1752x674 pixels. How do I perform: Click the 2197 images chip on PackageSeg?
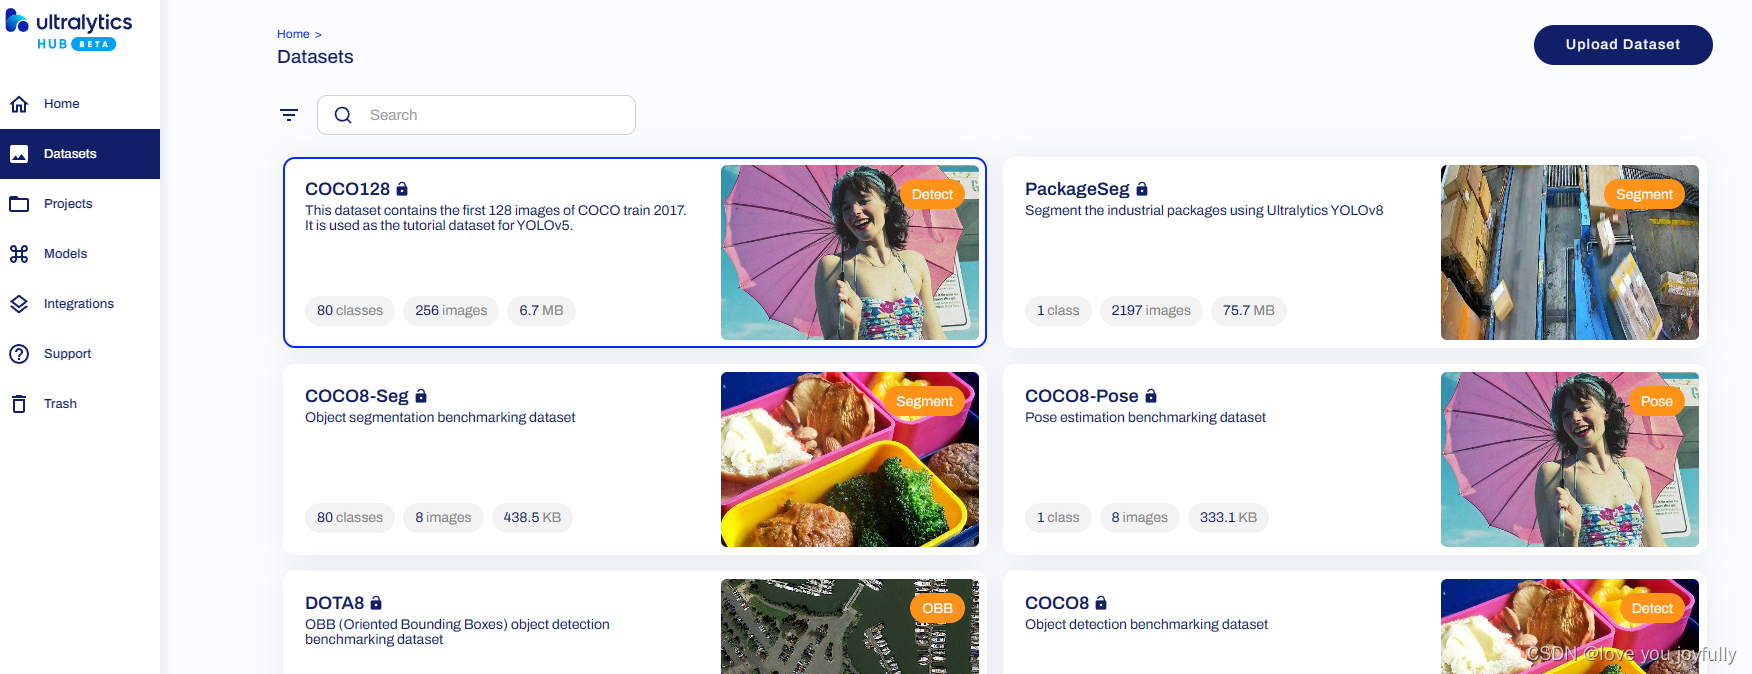pos(1151,310)
